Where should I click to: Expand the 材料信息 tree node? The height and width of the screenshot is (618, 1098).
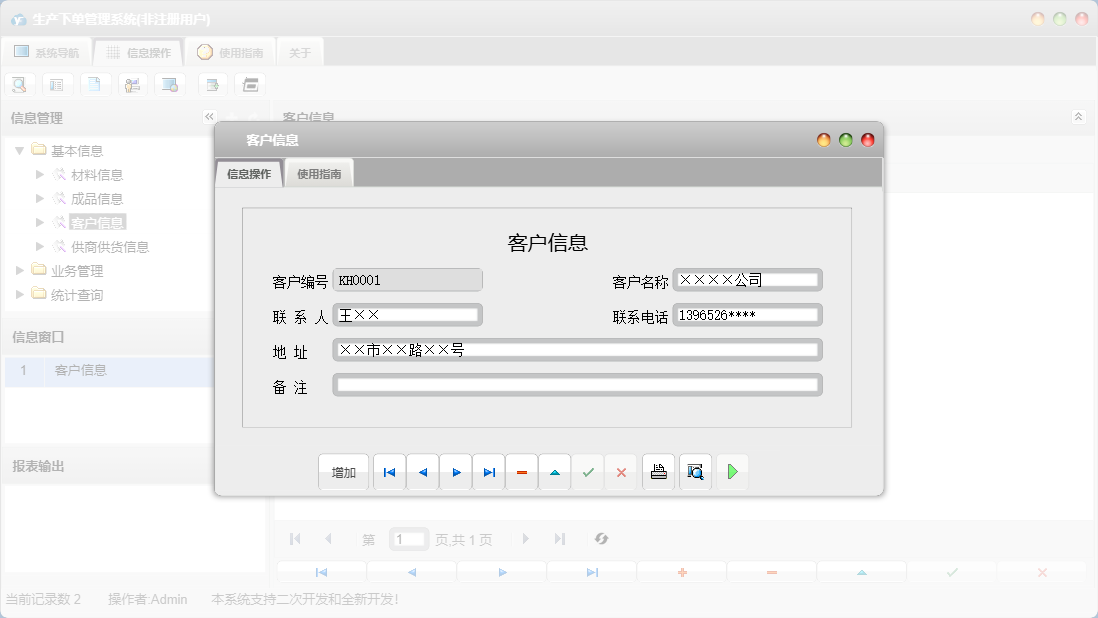(40, 174)
